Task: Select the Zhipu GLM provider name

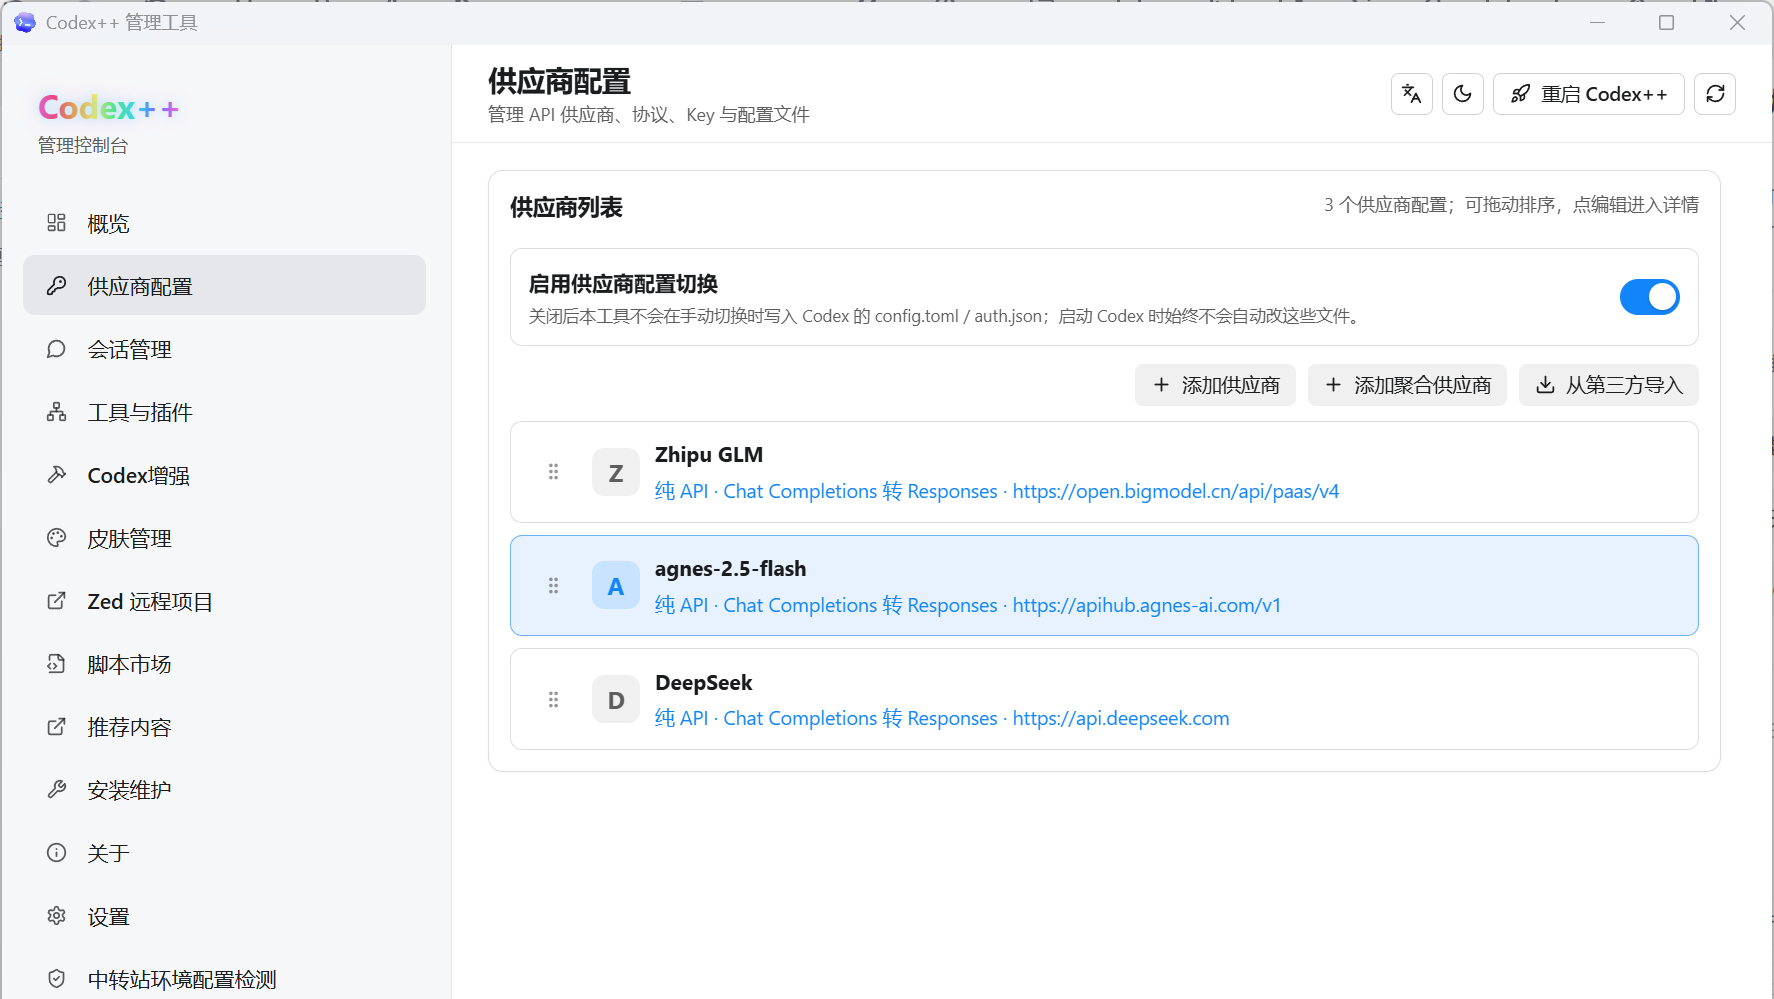Action: pyautogui.click(x=709, y=455)
